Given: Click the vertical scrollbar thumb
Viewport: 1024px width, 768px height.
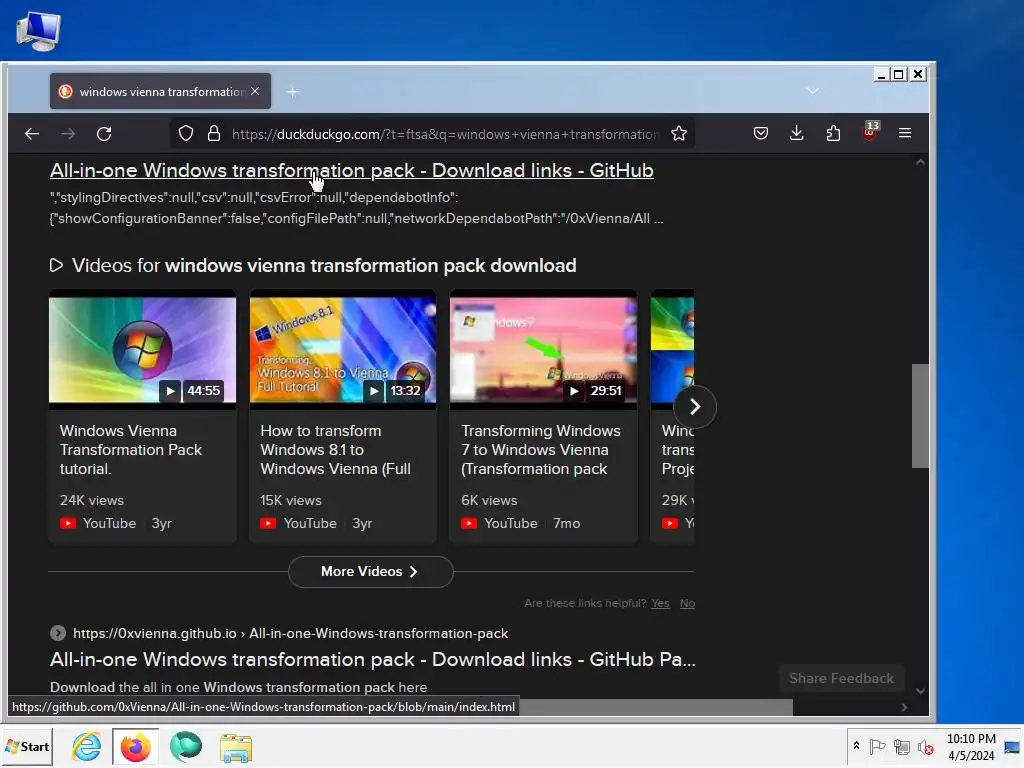Looking at the screenshot, I should (920, 415).
